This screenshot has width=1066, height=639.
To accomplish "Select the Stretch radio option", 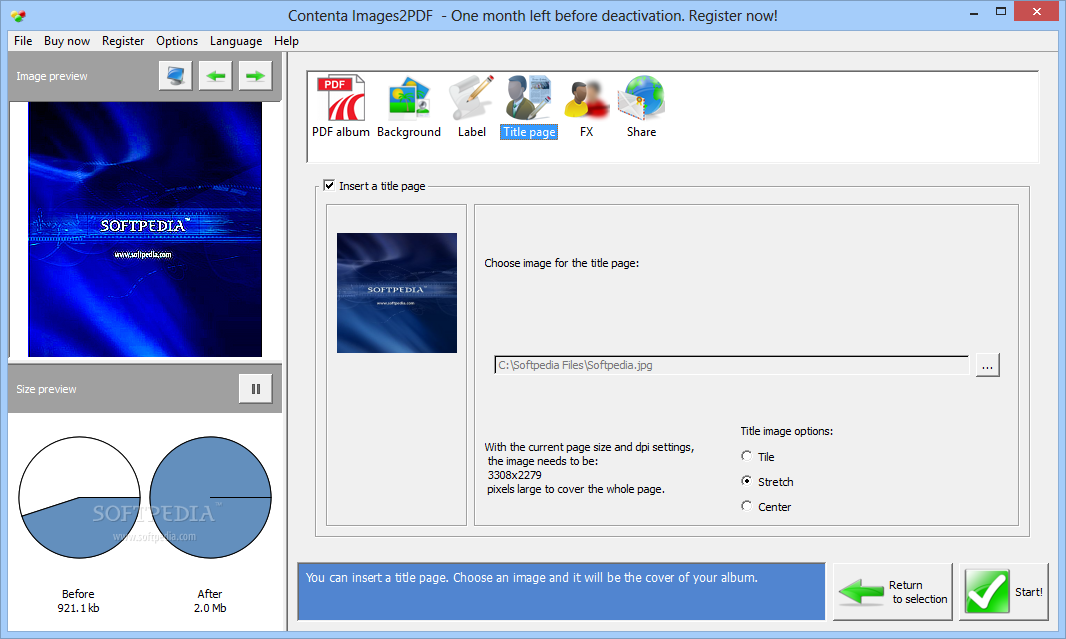I will [x=746, y=481].
